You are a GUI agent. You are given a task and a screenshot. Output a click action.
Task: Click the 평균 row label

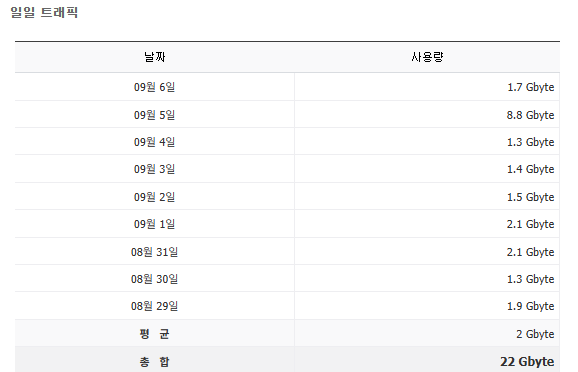click(154, 334)
